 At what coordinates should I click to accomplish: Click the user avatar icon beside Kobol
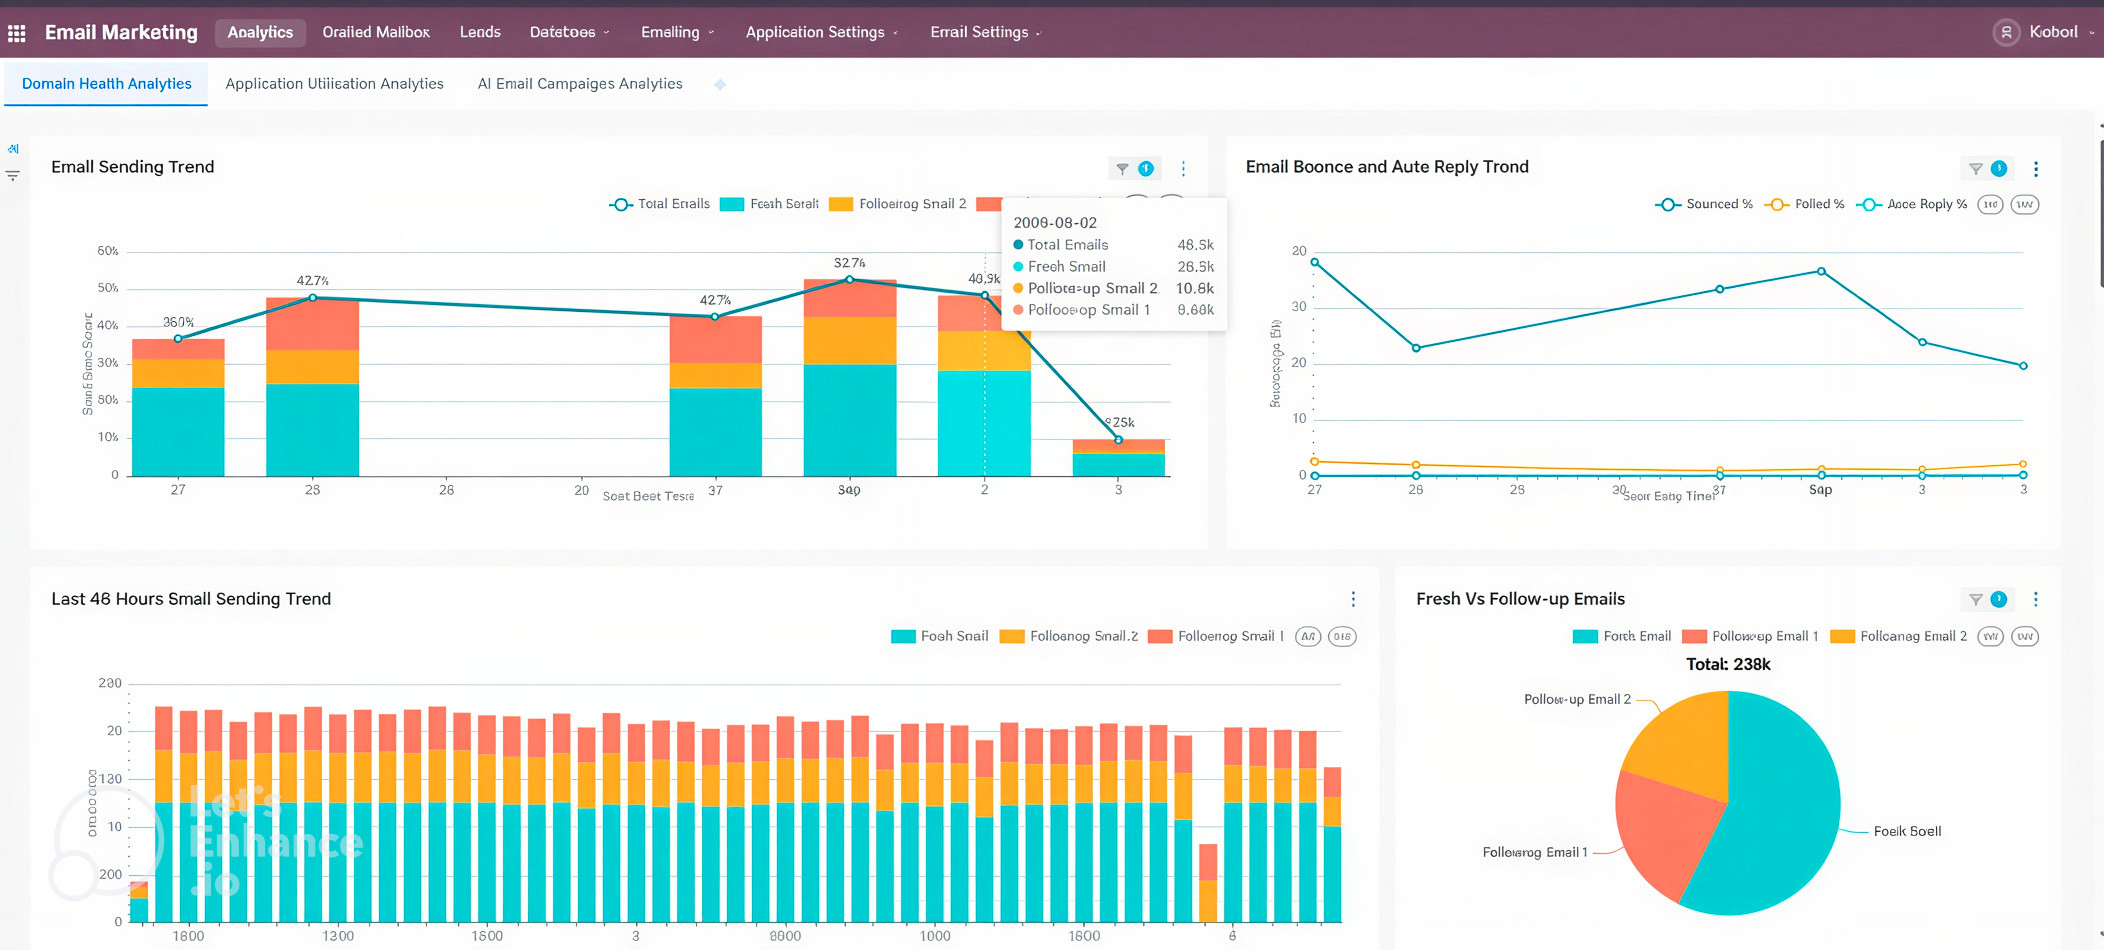[x=2006, y=32]
